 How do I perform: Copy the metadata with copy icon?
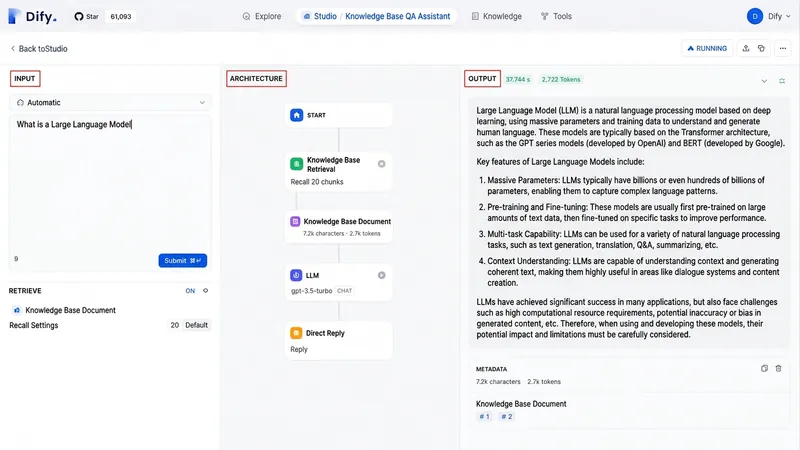[764, 368]
